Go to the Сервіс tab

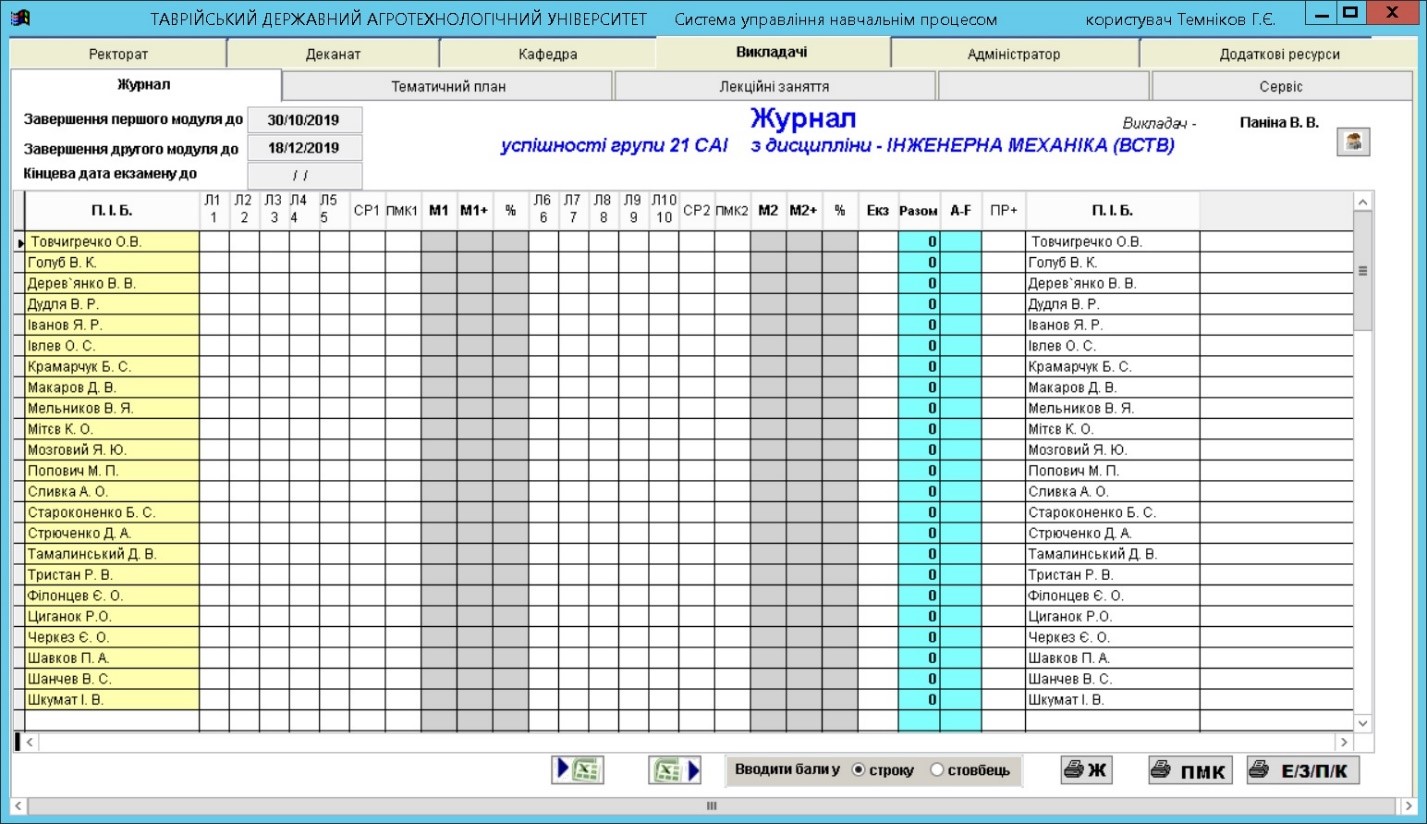[1281, 86]
